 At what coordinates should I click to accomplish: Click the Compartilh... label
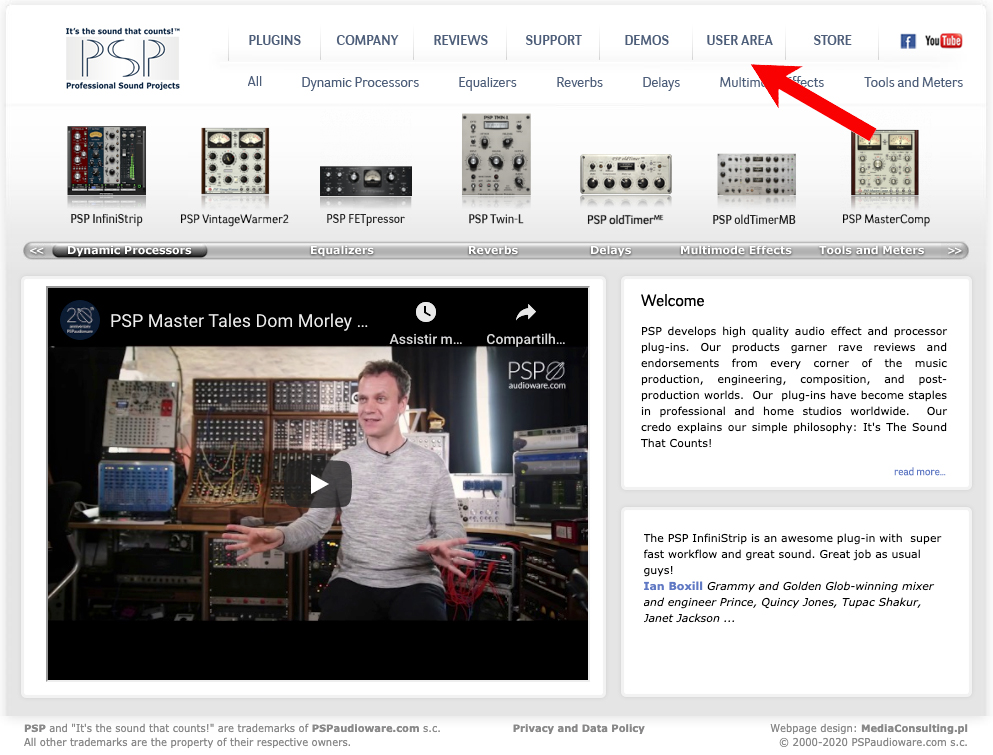pyautogui.click(x=526, y=339)
